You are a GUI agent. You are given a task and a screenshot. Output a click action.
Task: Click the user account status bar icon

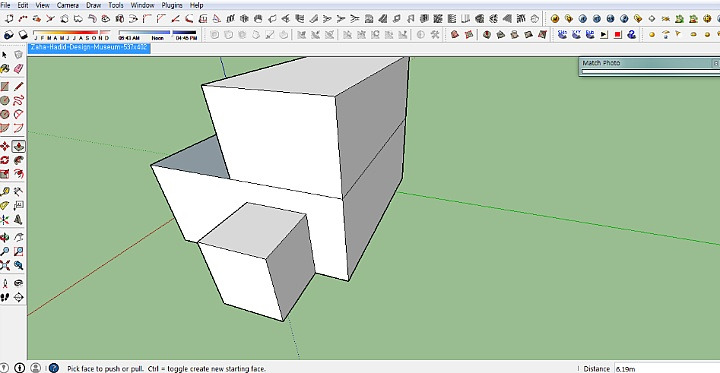(x=35, y=368)
